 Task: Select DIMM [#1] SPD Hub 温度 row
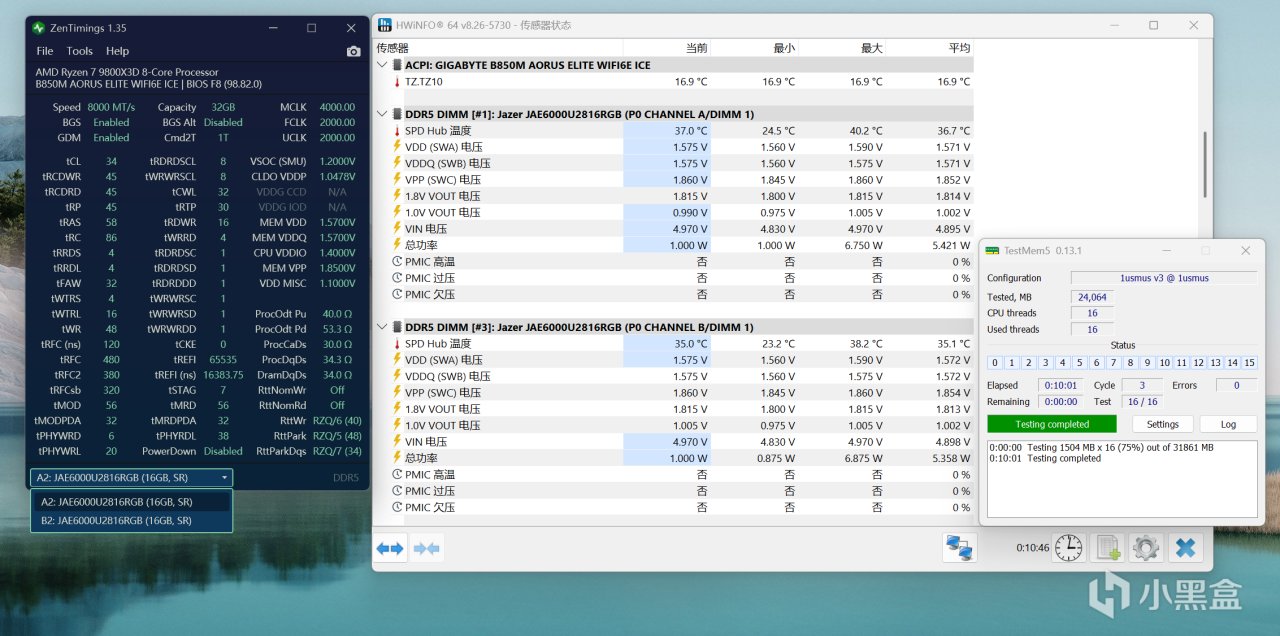pos(674,130)
